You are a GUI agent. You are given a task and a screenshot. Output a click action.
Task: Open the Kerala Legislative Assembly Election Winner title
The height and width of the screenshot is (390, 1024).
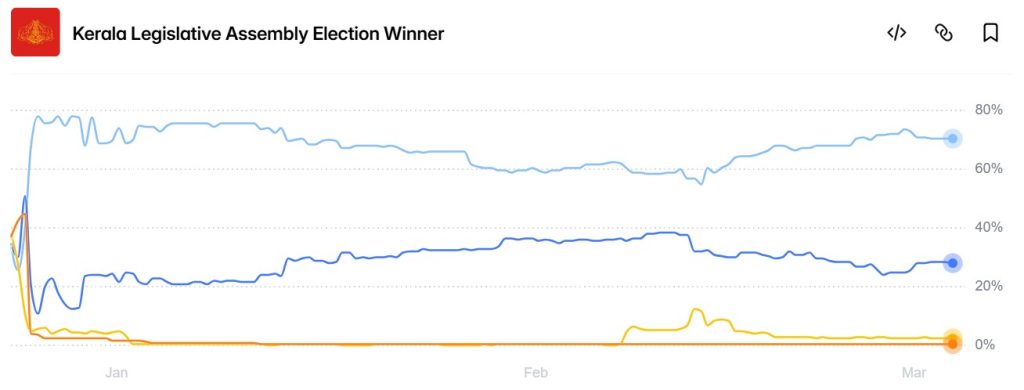point(258,34)
